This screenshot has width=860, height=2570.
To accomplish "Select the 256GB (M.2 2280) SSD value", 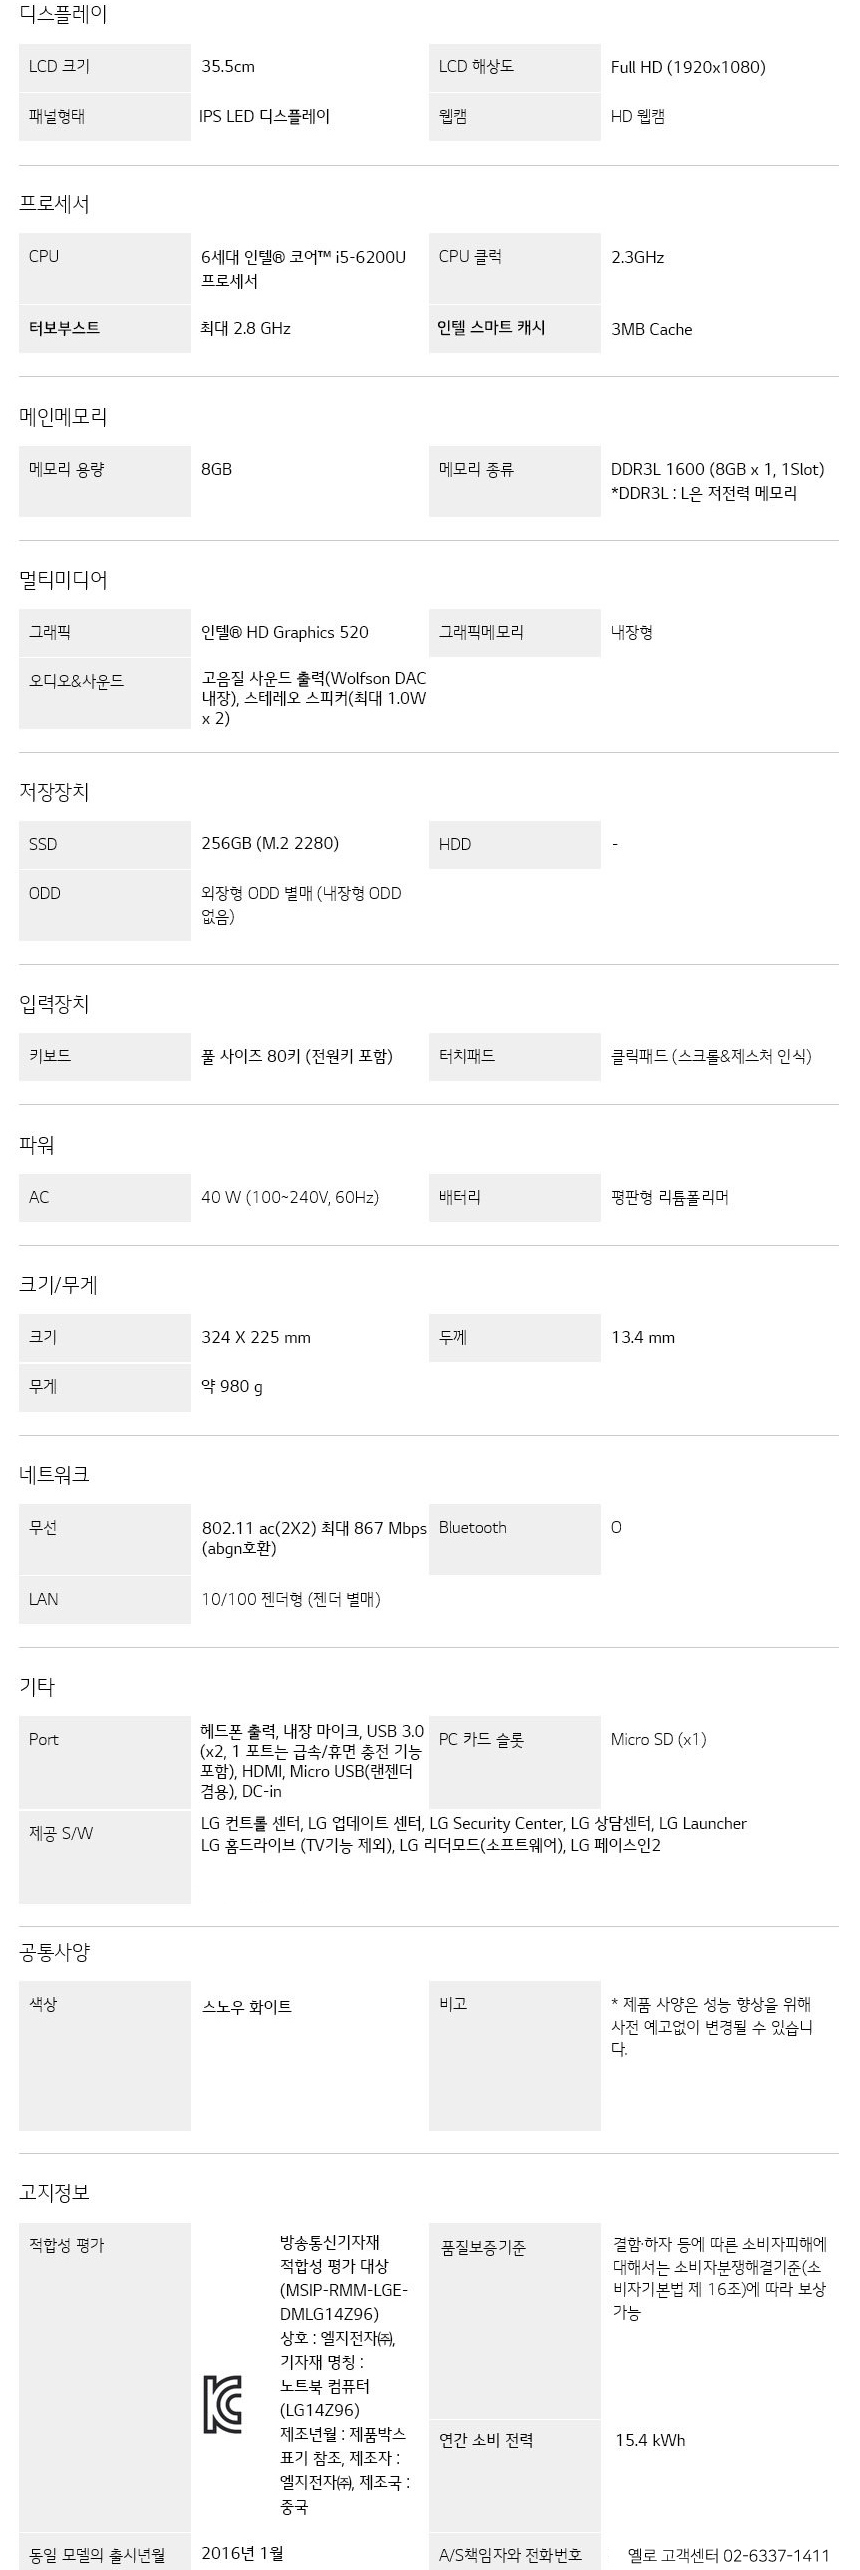I will 270,843.
